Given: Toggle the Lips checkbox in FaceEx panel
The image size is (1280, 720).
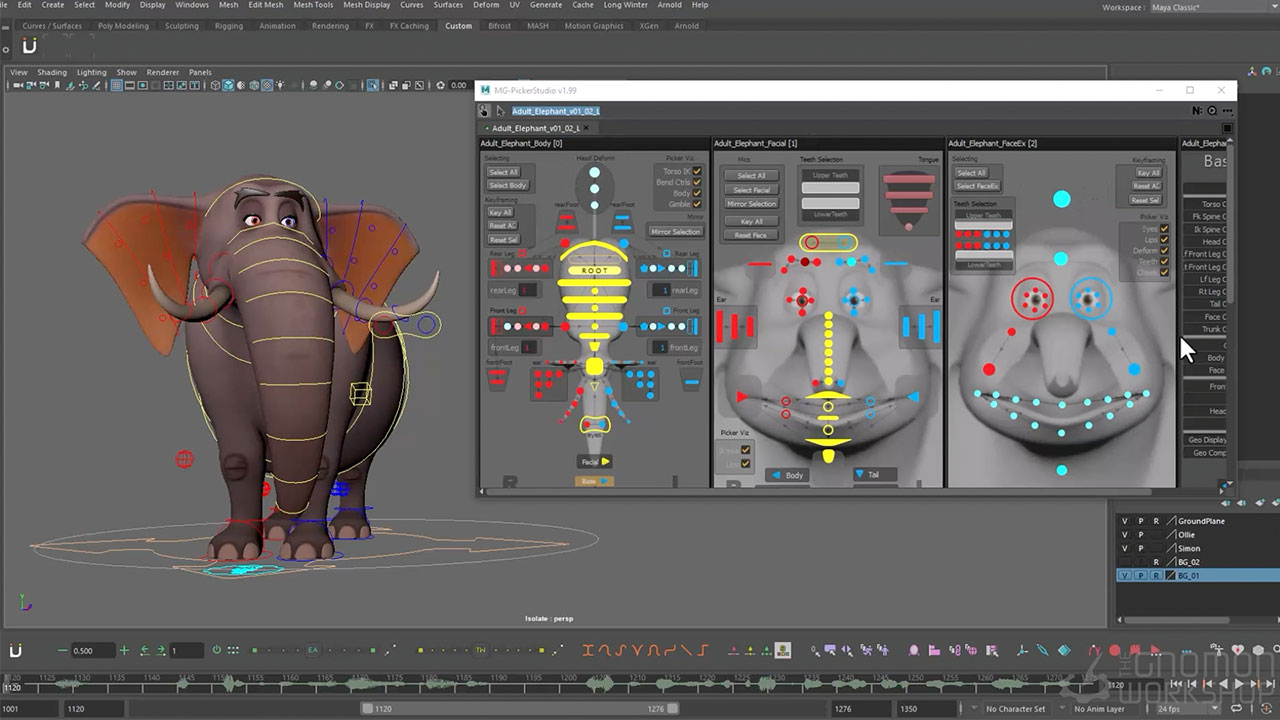Looking at the screenshot, I should click(1164, 240).
